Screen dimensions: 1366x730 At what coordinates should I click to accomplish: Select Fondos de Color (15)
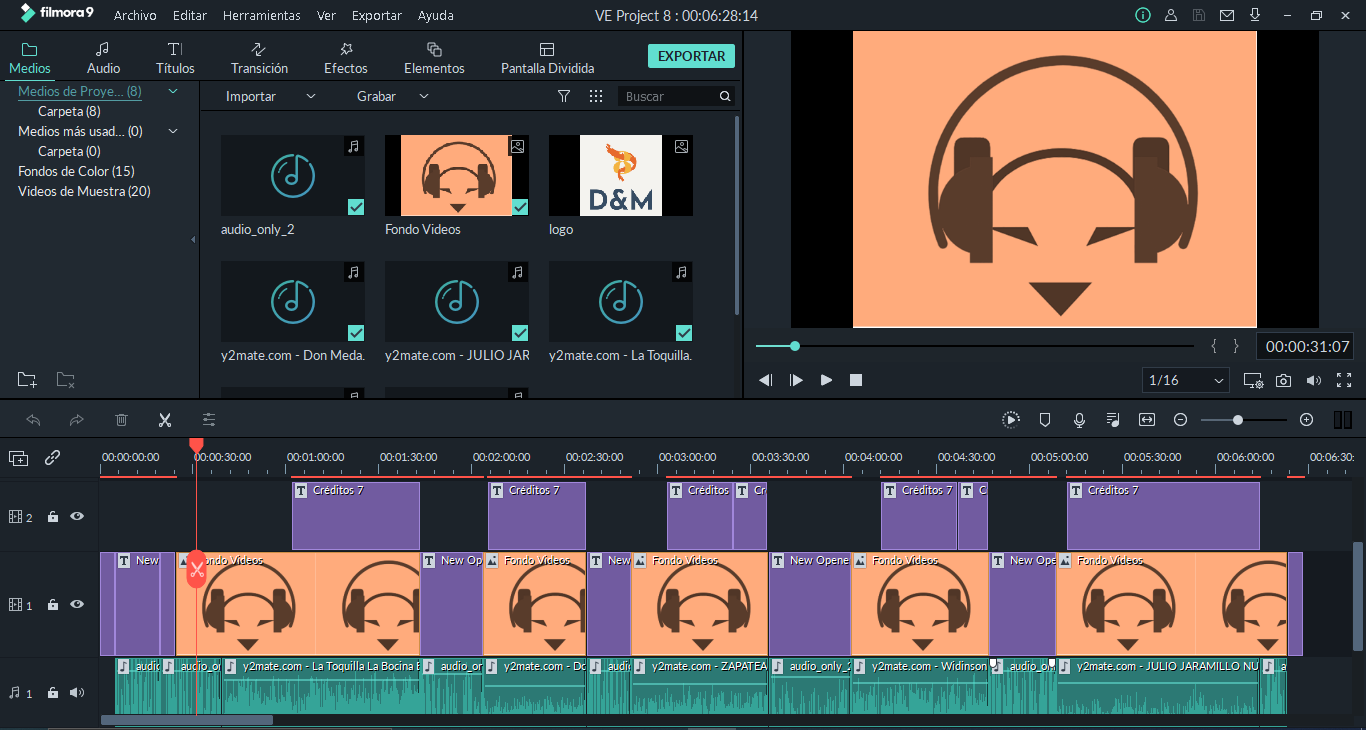pos(76,171)
